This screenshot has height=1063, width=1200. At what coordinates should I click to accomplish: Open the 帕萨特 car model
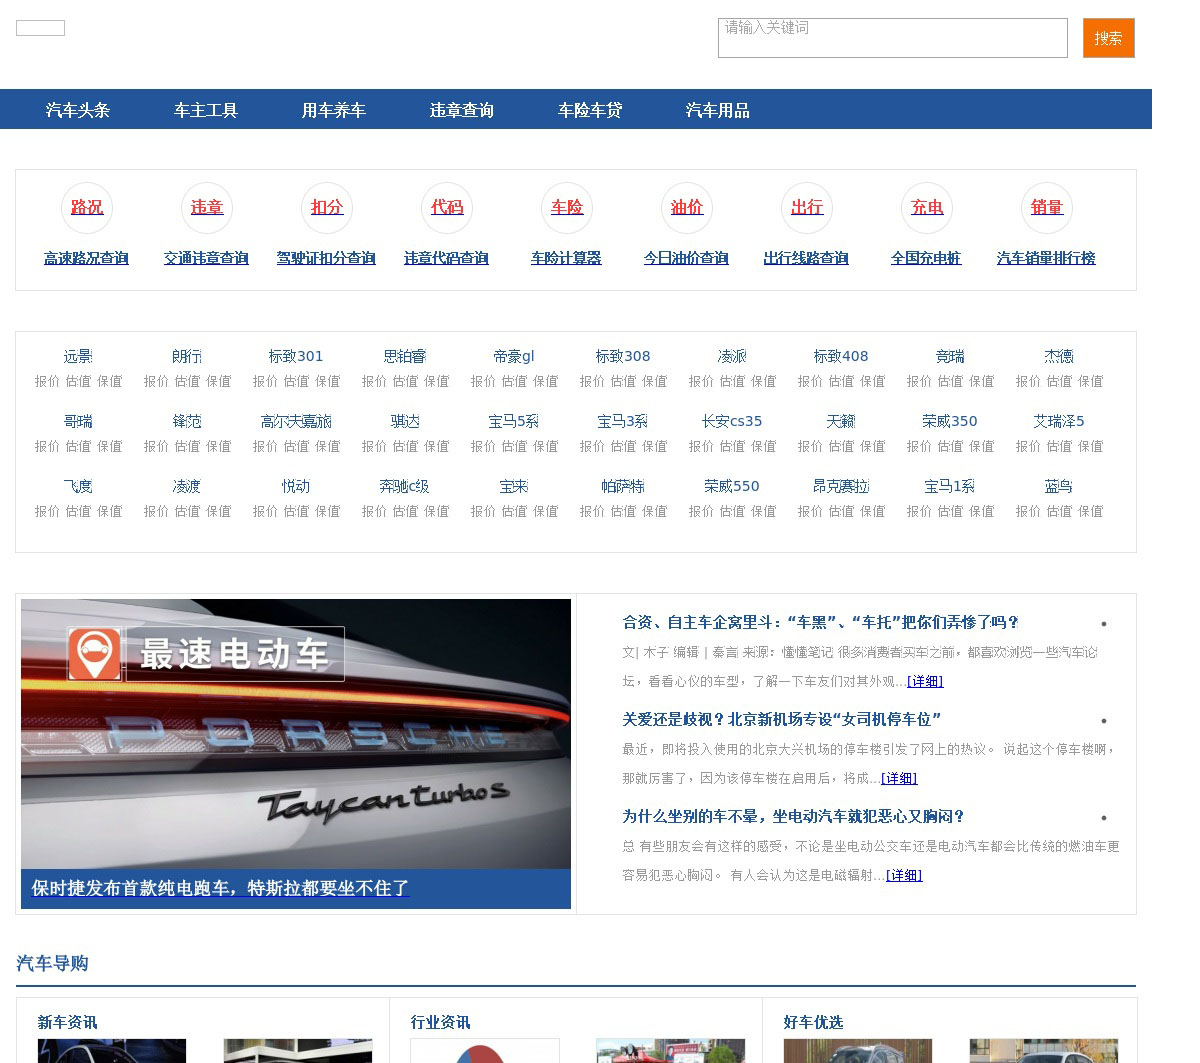coord(623,486)
